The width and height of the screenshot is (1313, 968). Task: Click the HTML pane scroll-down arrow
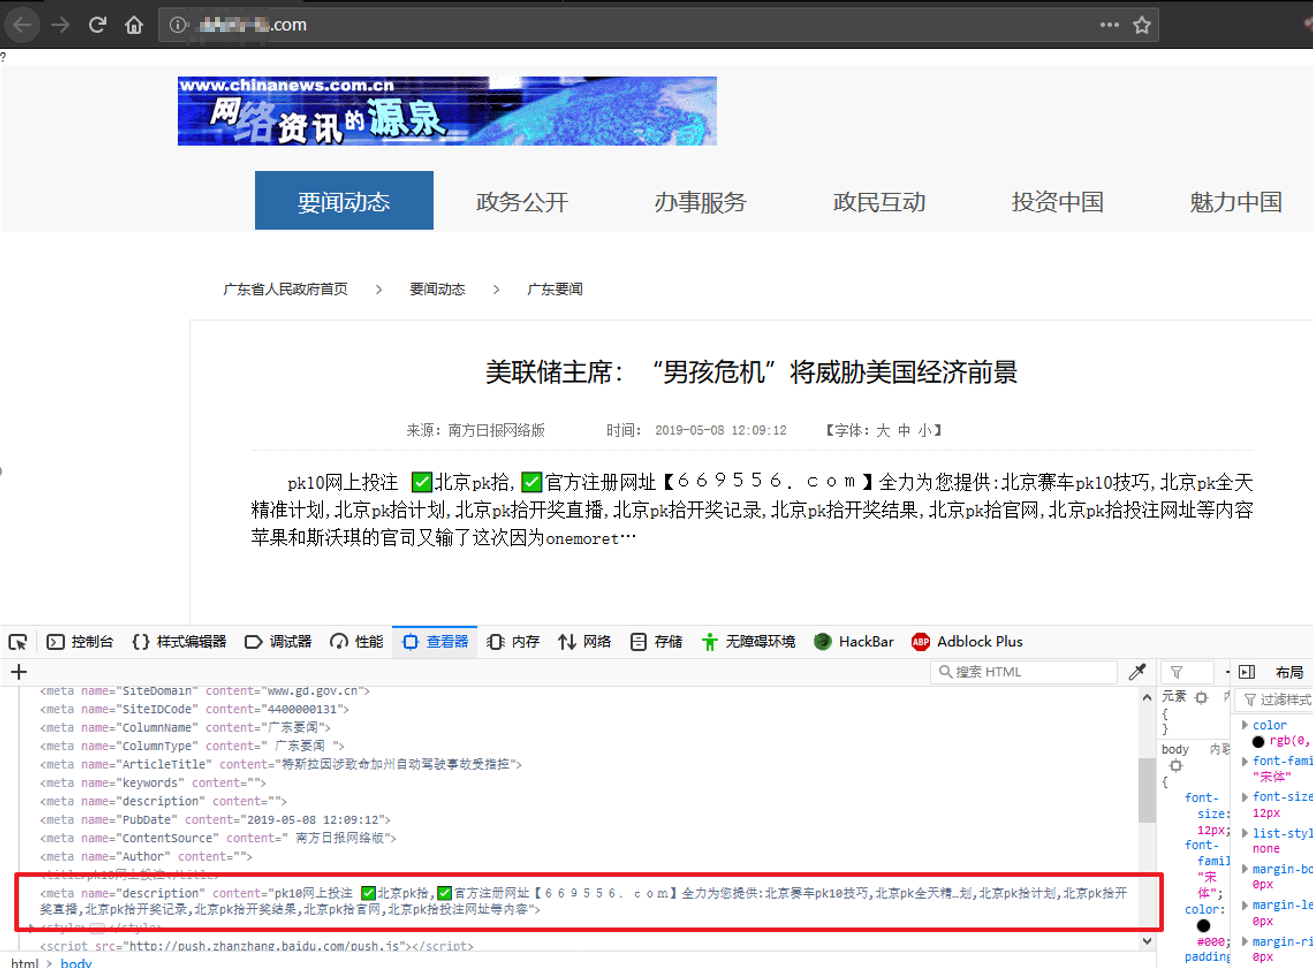pyautogui.click(x=1147, y=941)
